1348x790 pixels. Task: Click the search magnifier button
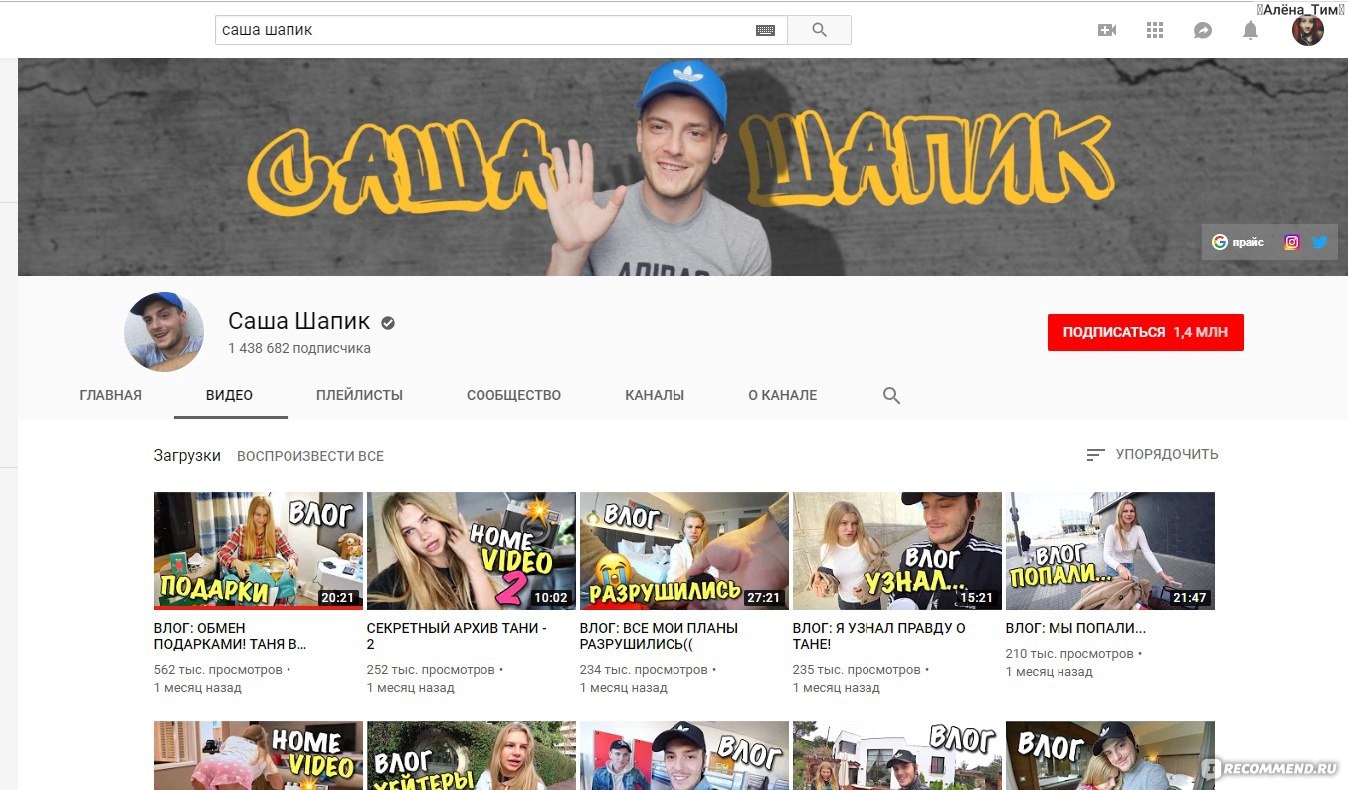click(x=819, y=30)
